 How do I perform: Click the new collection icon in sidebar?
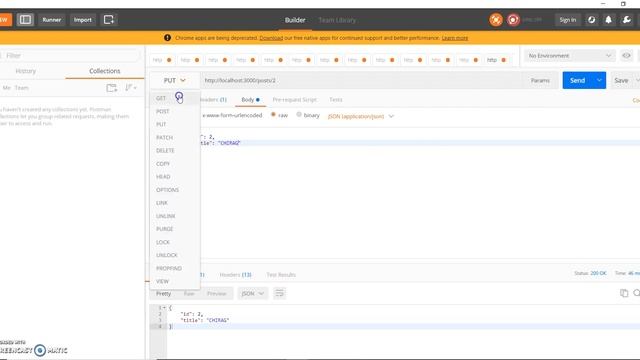111,88
